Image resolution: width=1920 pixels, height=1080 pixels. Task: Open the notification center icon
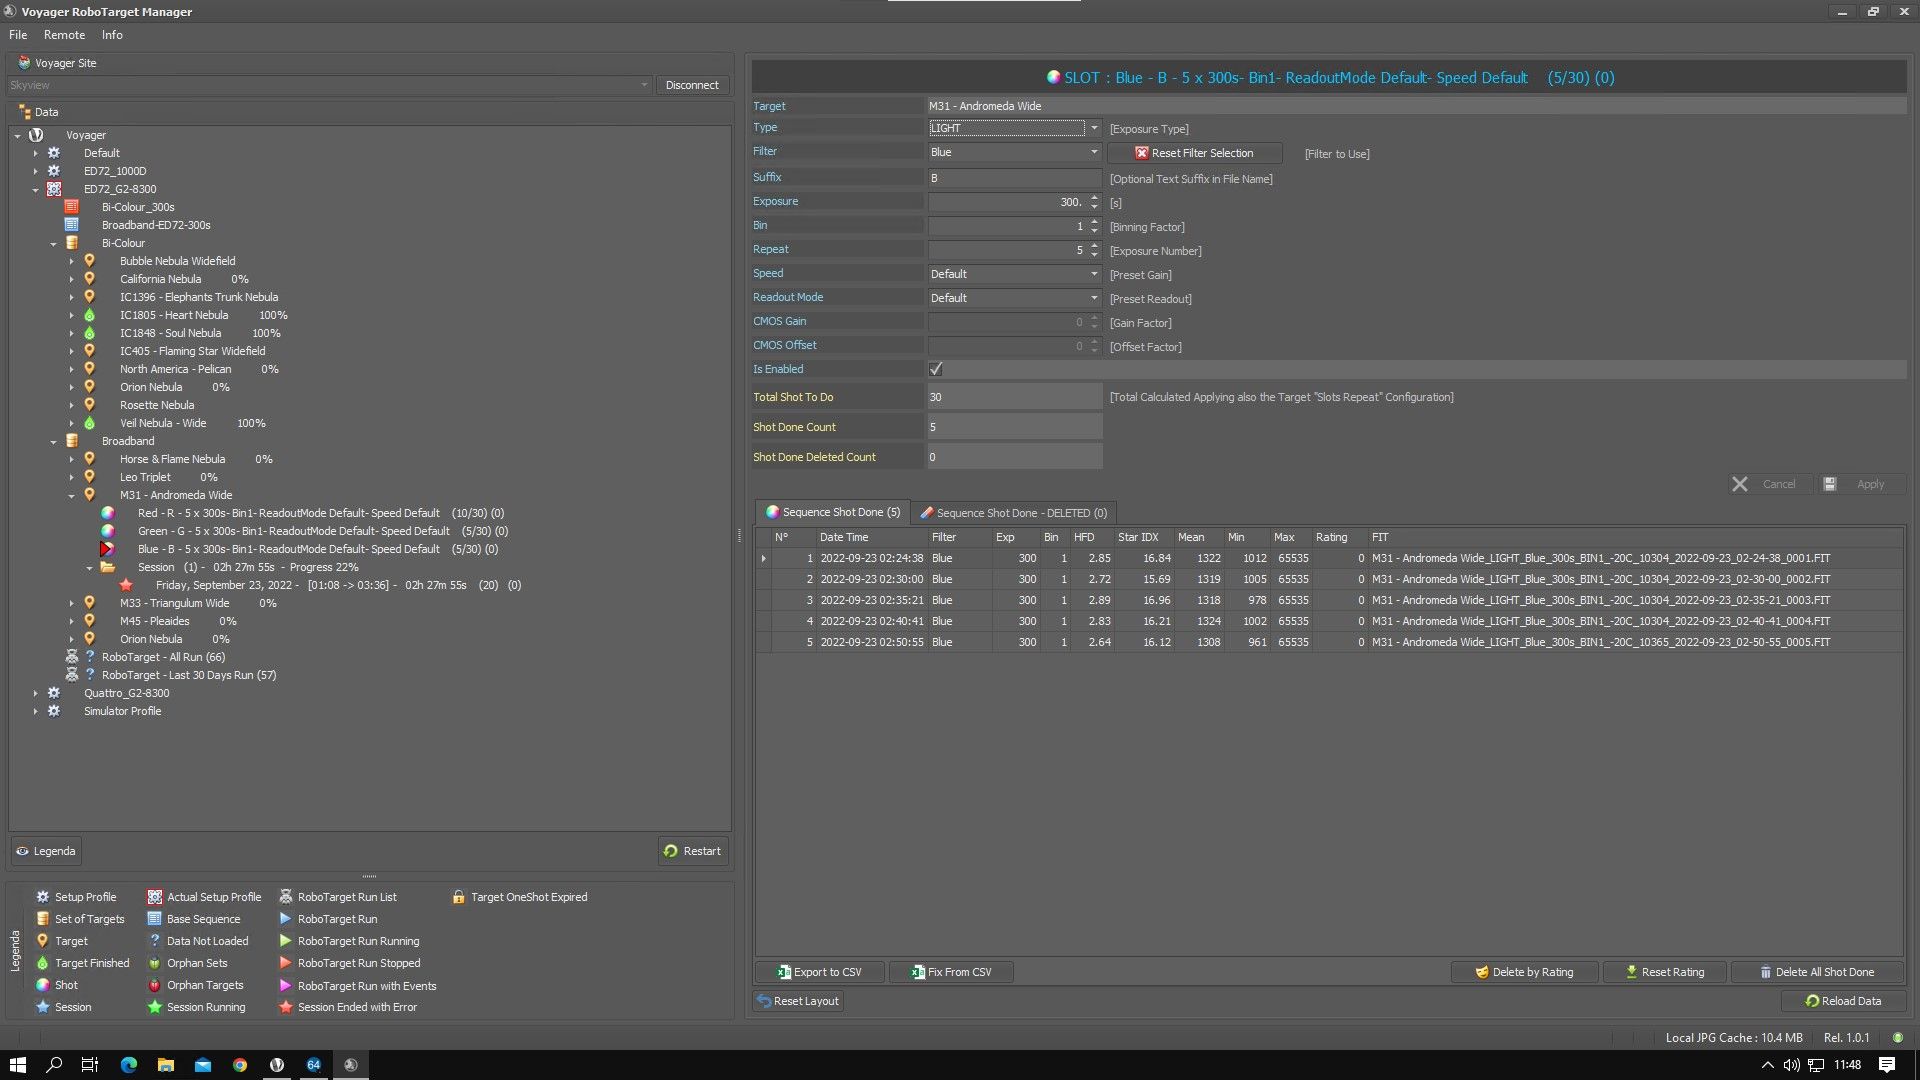pos(1887,1065)
